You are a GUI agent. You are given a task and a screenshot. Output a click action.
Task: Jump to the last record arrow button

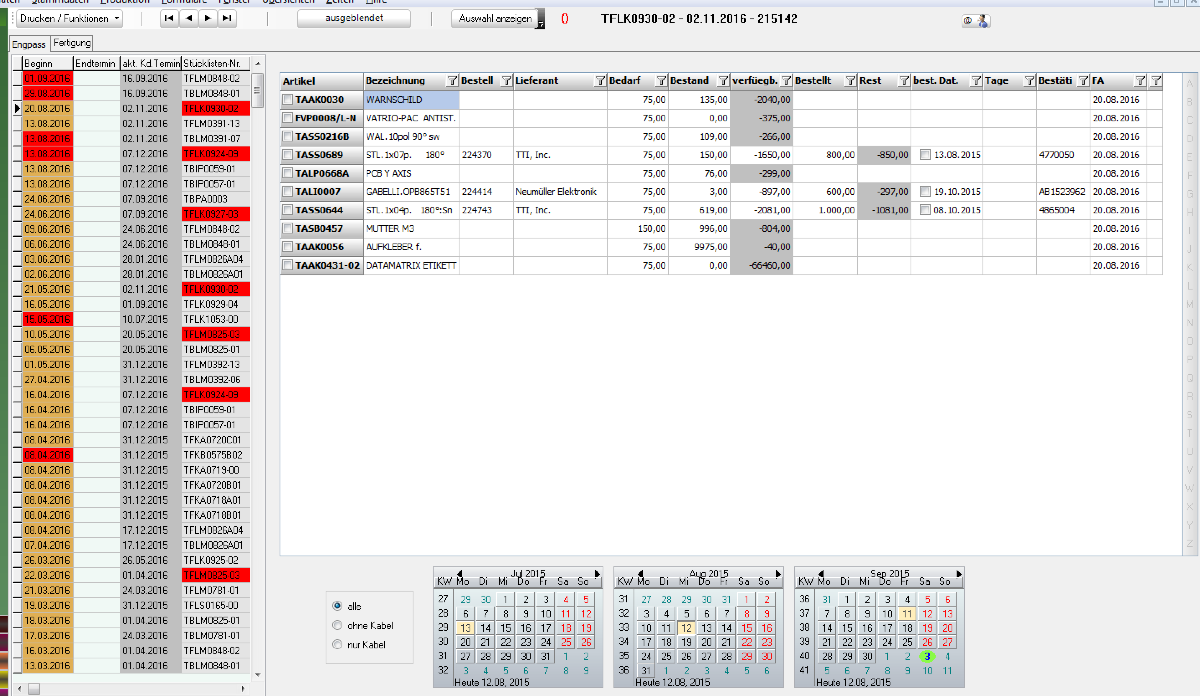pos(228,19)
